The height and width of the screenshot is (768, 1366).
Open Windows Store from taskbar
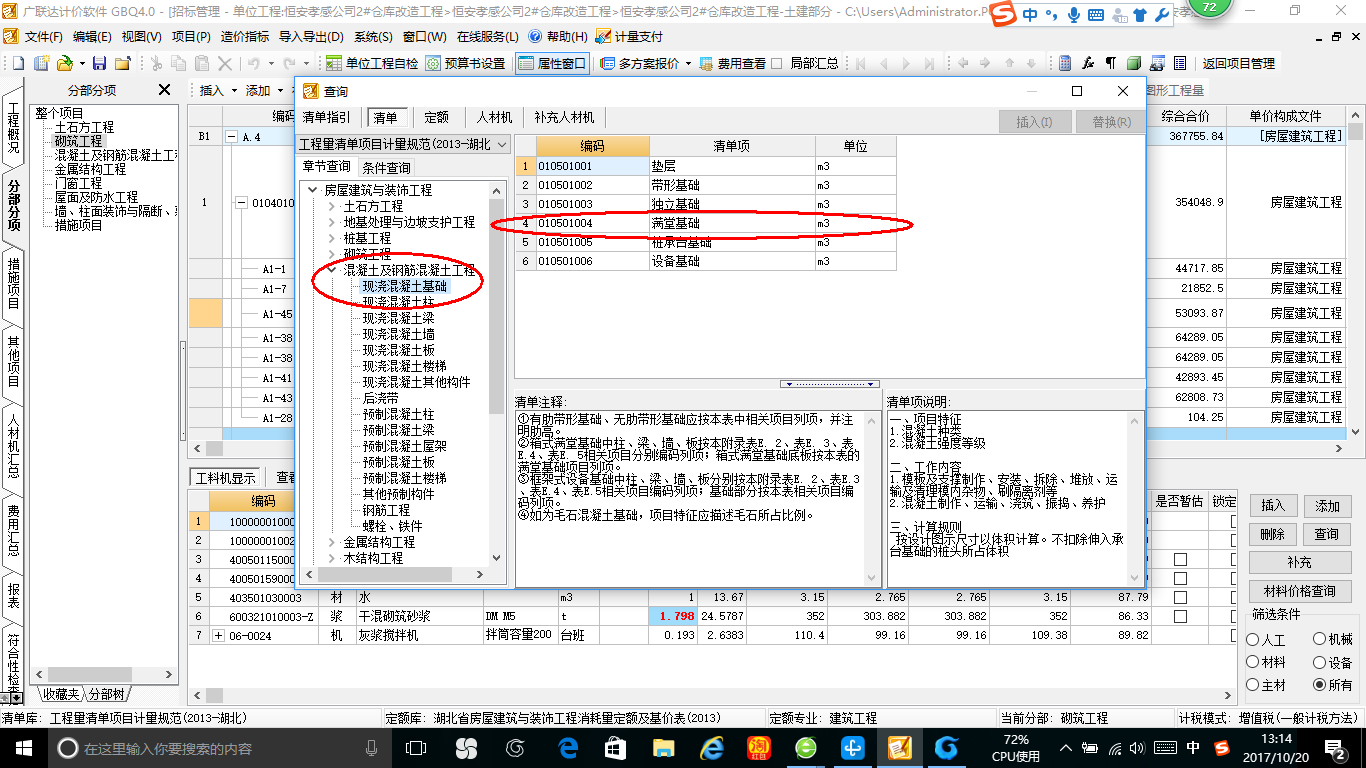pyautogui.click(x=616, y=747)
